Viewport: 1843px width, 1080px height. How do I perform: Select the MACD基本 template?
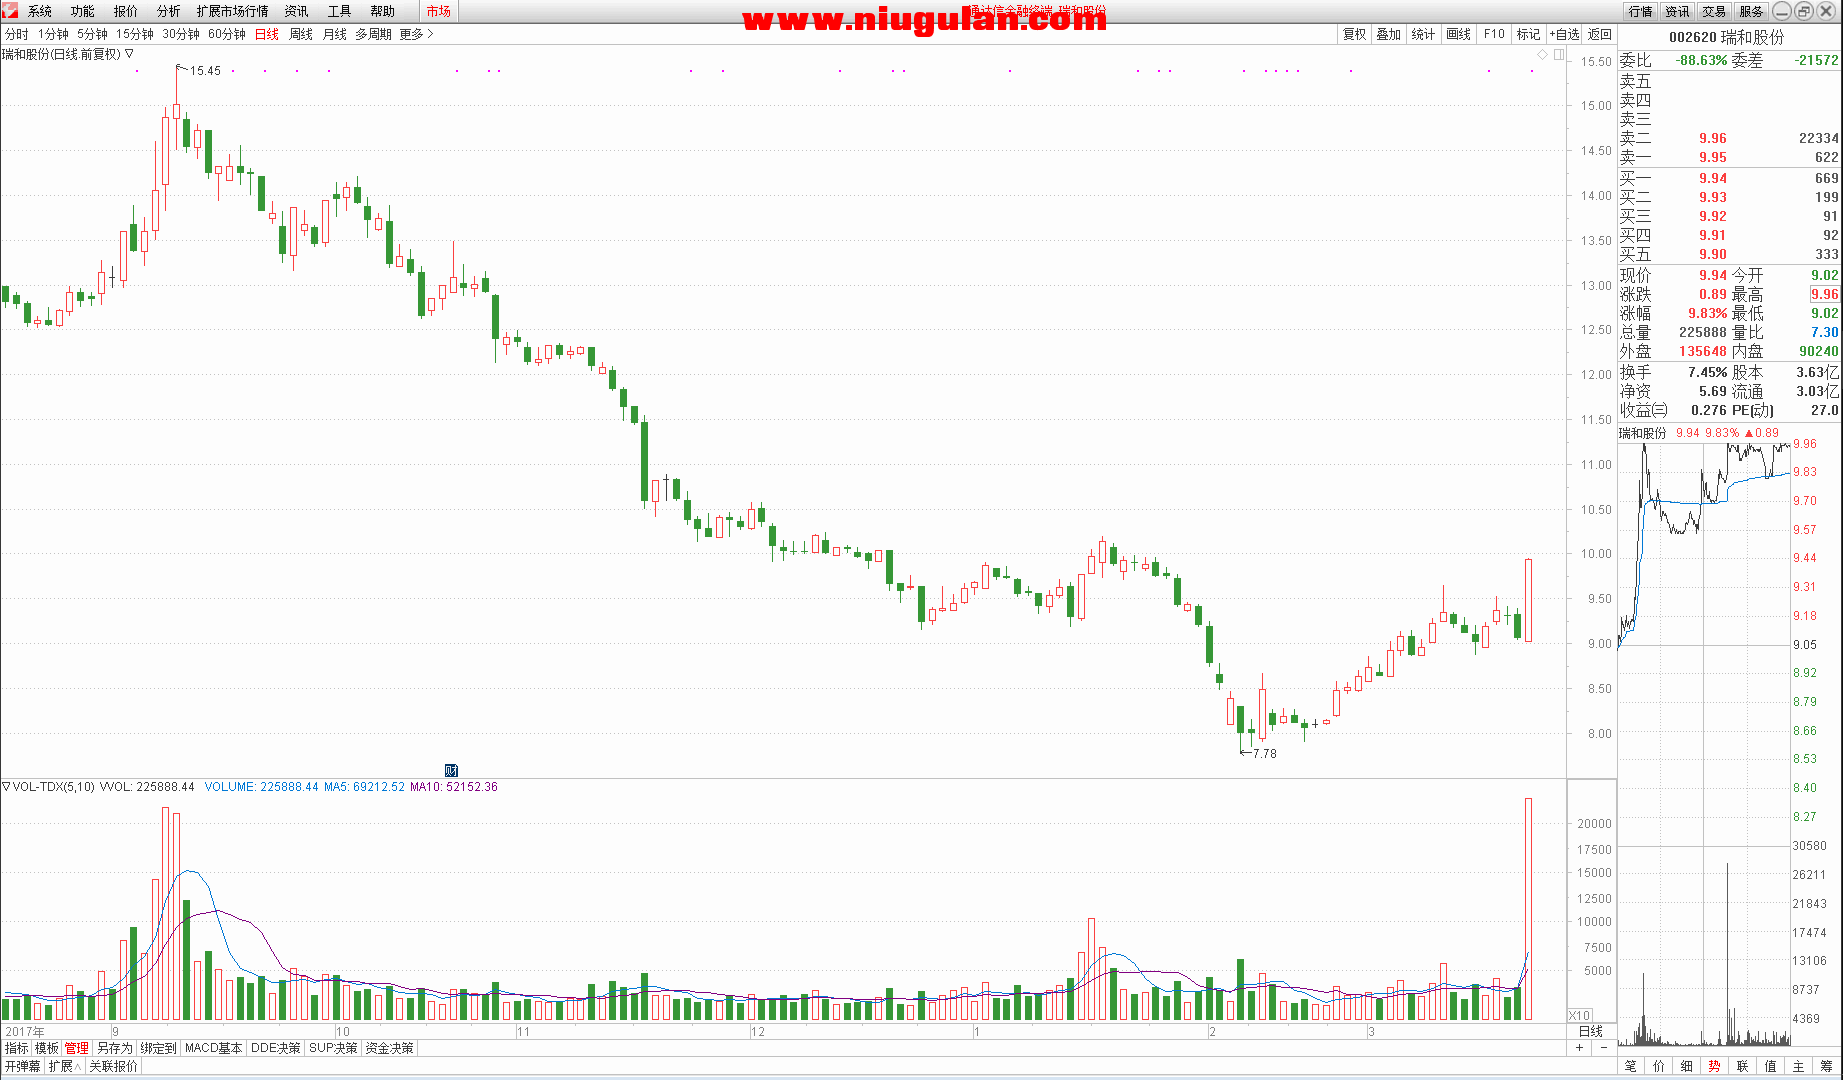point(214,1048)
